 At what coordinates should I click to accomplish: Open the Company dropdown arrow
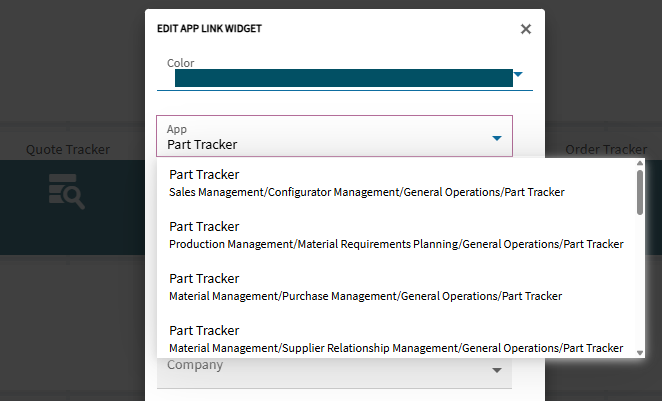(497, 372)
